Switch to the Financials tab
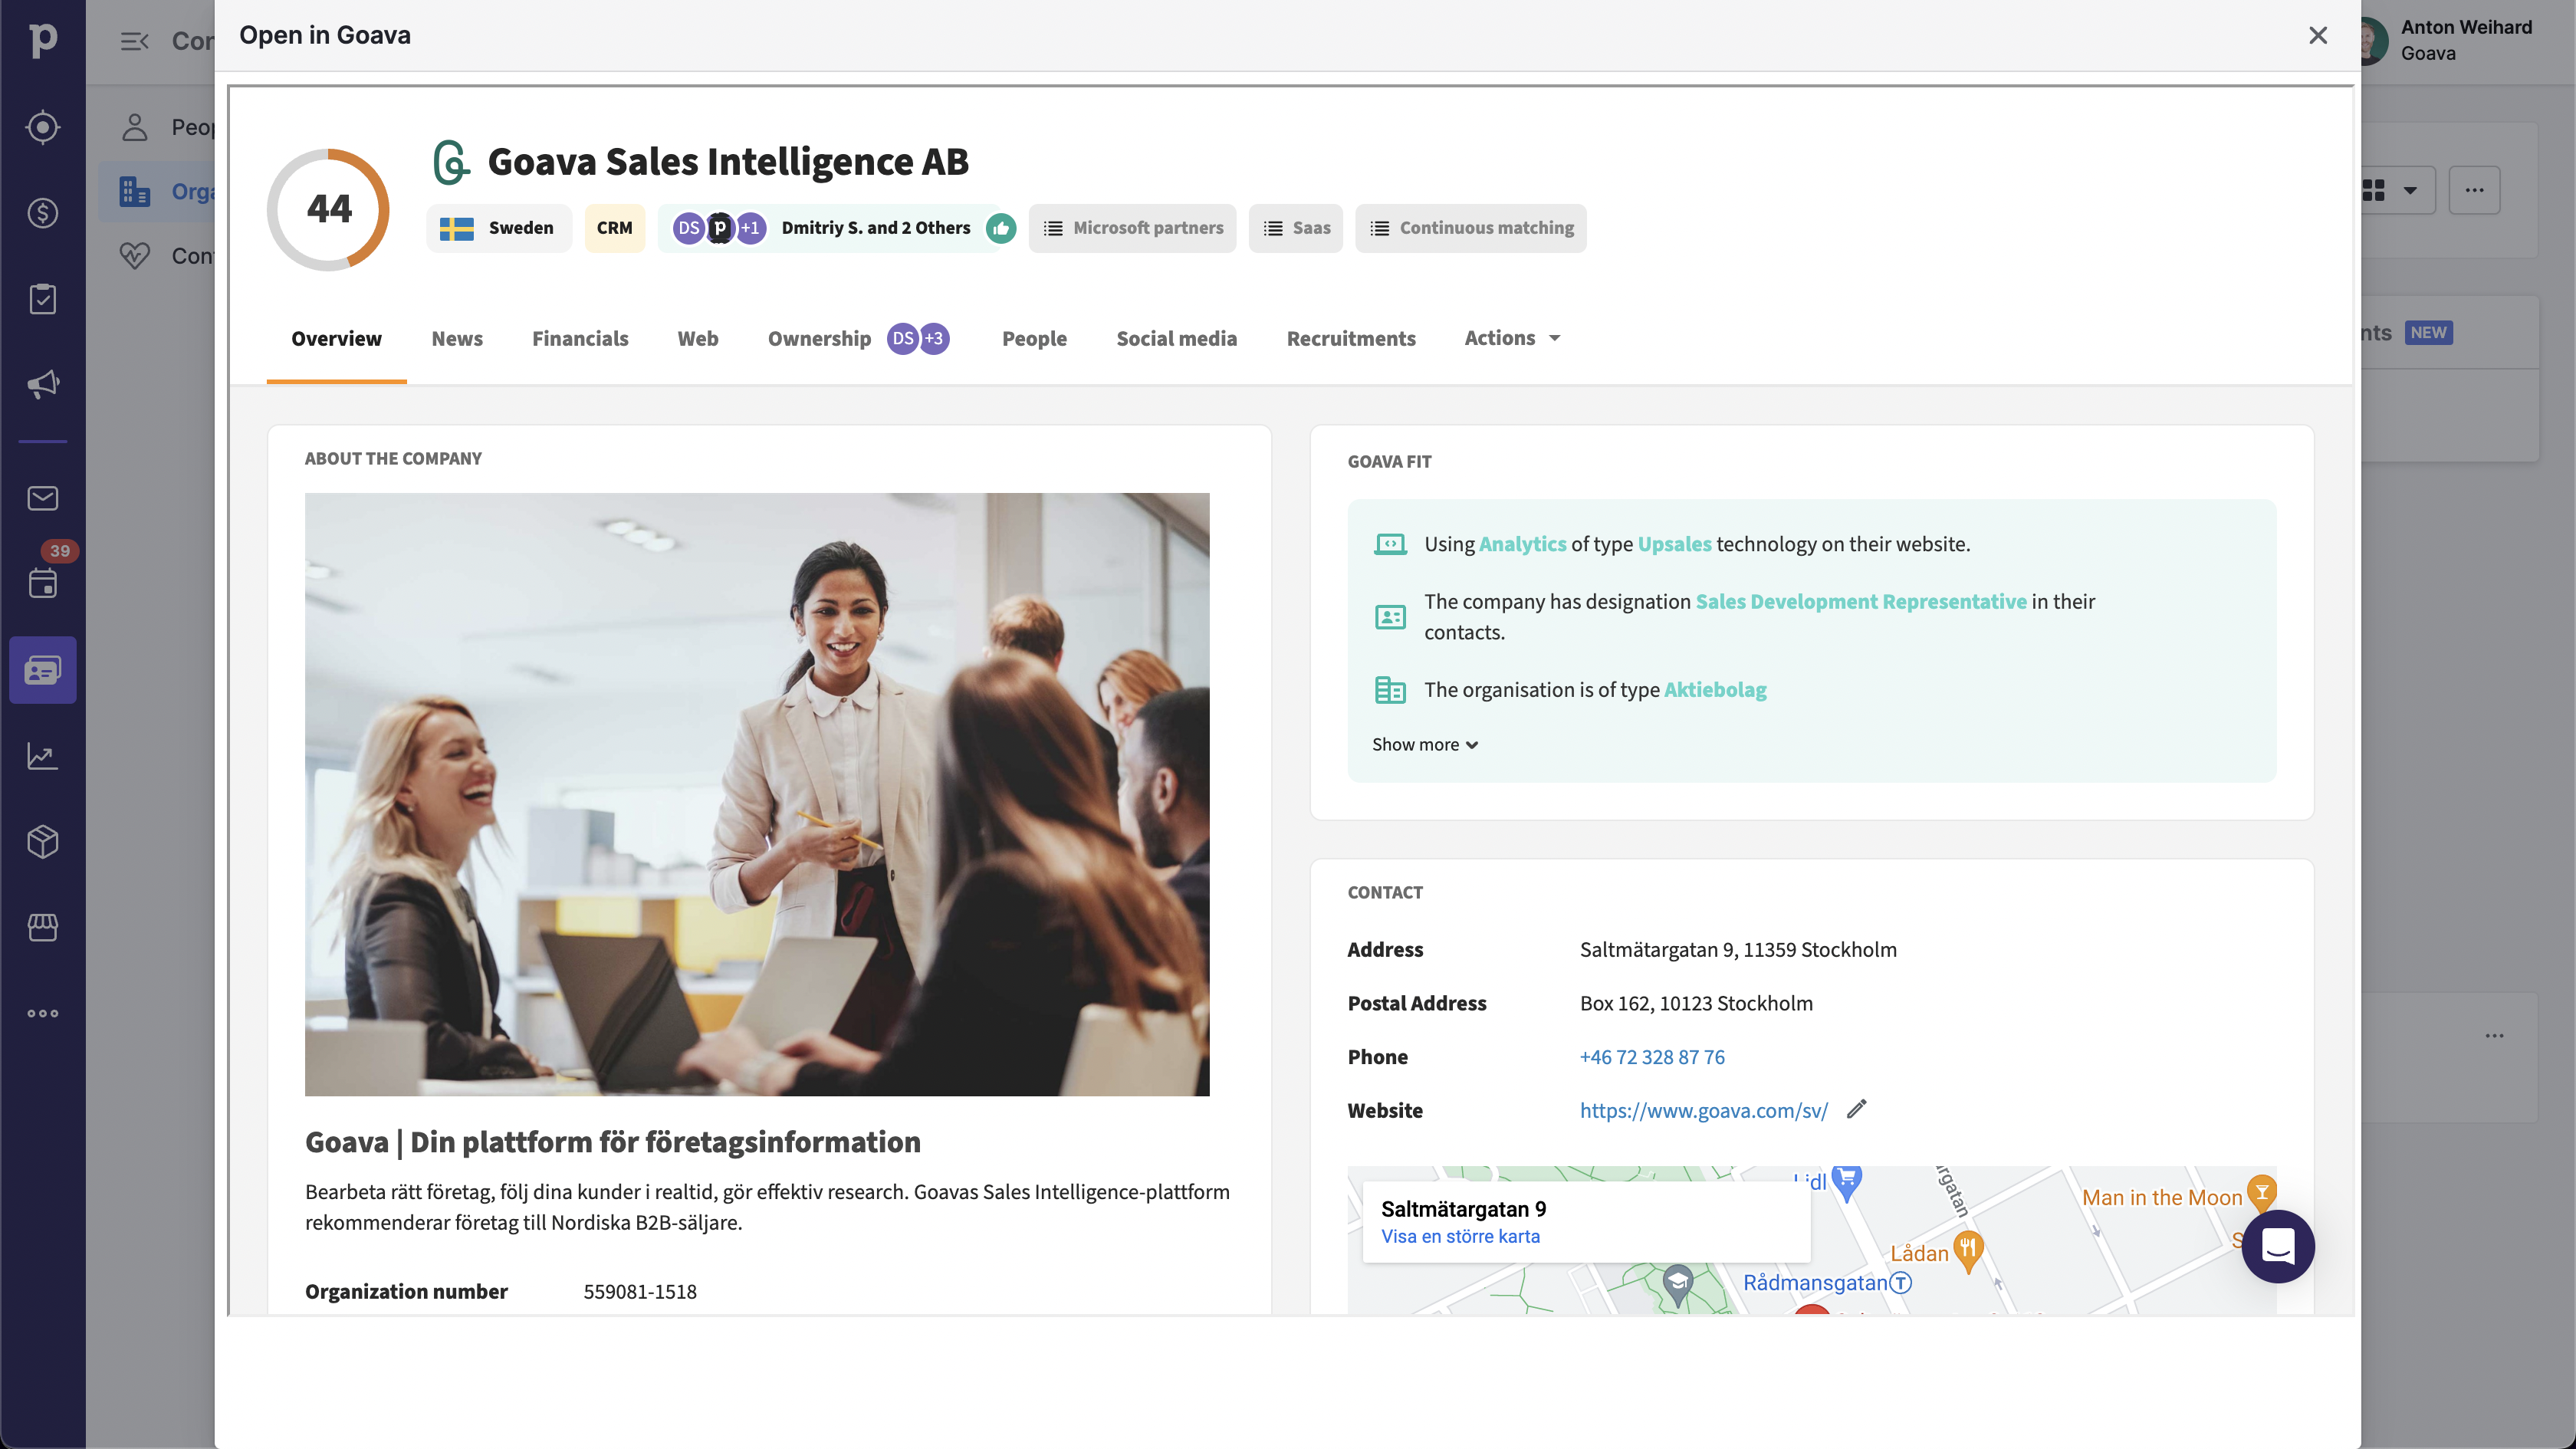The image size is (2576, 1449). point(580,338)
